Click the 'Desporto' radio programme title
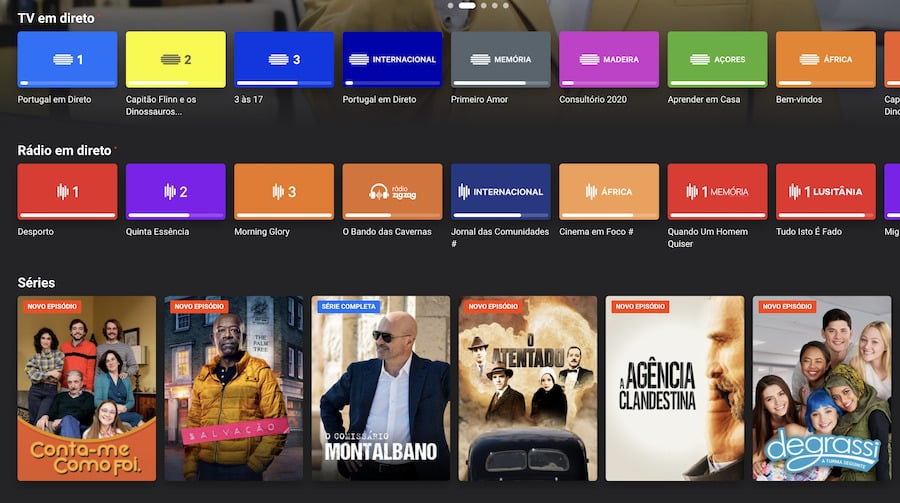This screenshot has height=503, width=900. coord(36,231)
